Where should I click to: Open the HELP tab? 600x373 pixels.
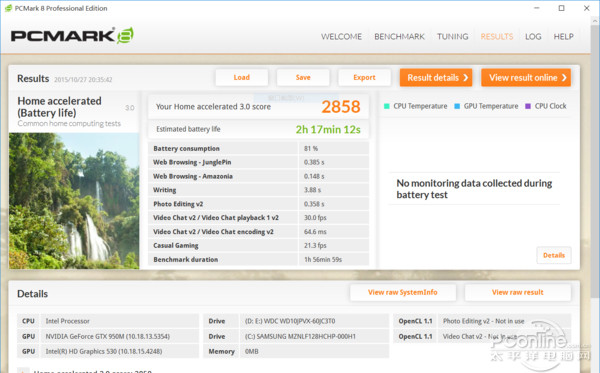tap(563, 37)
